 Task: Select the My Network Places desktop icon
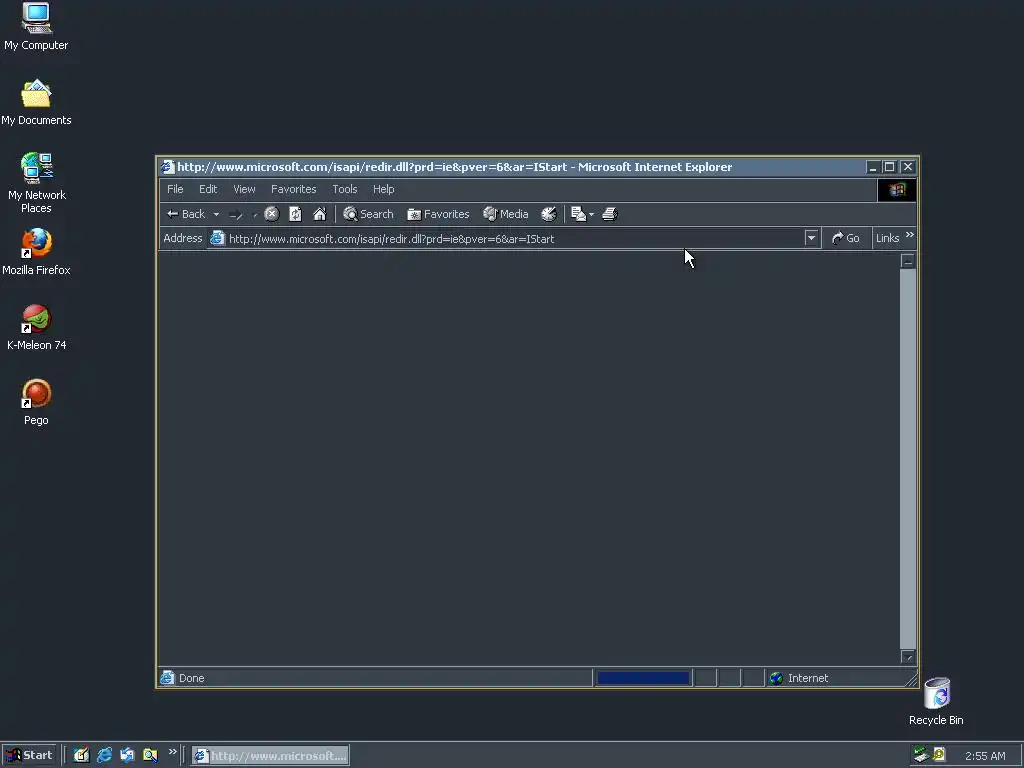(37, 183)
